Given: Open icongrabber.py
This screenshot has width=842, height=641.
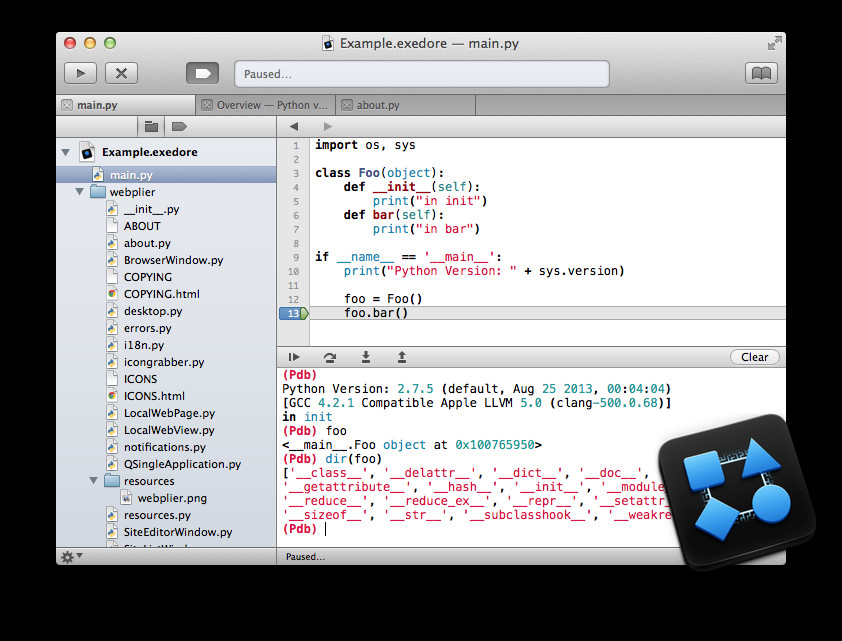Looking at the screenshot, I should 164,362.
